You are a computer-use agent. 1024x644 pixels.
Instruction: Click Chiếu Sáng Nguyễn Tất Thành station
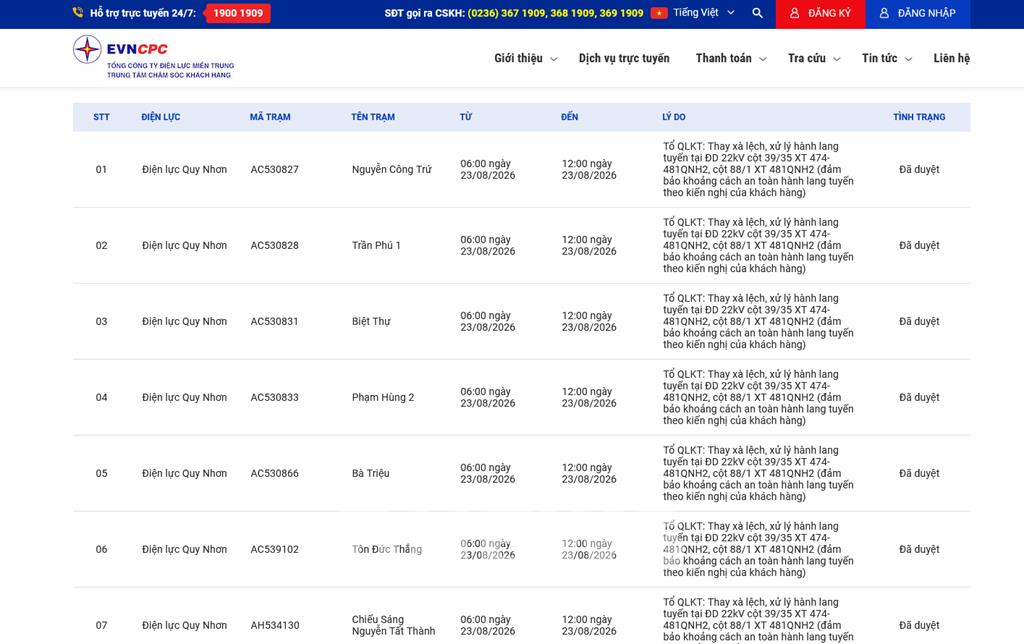393,625
